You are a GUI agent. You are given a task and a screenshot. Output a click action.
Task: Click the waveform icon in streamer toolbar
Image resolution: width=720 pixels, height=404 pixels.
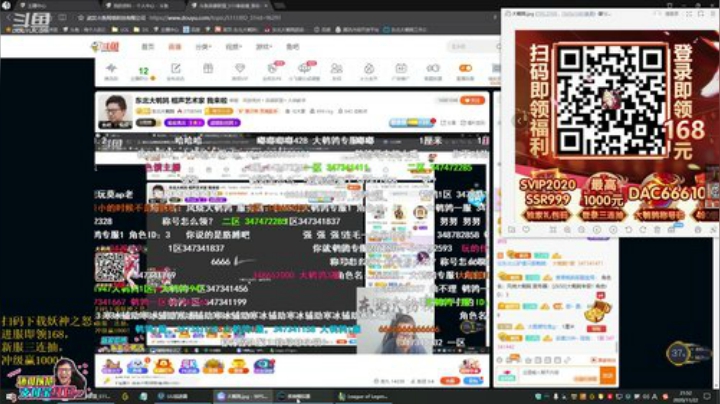pos(111,69)
